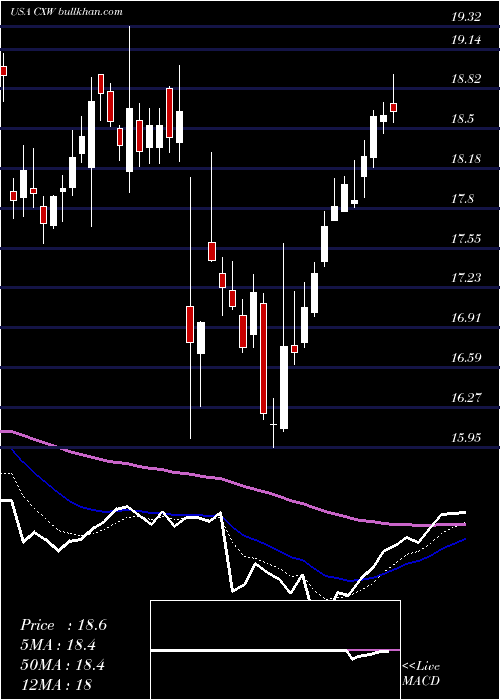Click the 'USA CXW bullkhan.com' header text
500x700 pixels.
tap(67, 11)
